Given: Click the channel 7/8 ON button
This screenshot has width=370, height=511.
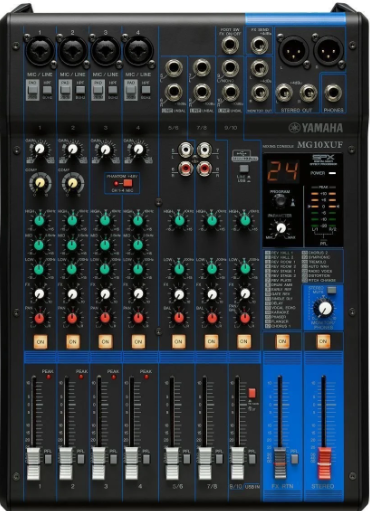Looking at the screenshot, I should coord(211,342).
